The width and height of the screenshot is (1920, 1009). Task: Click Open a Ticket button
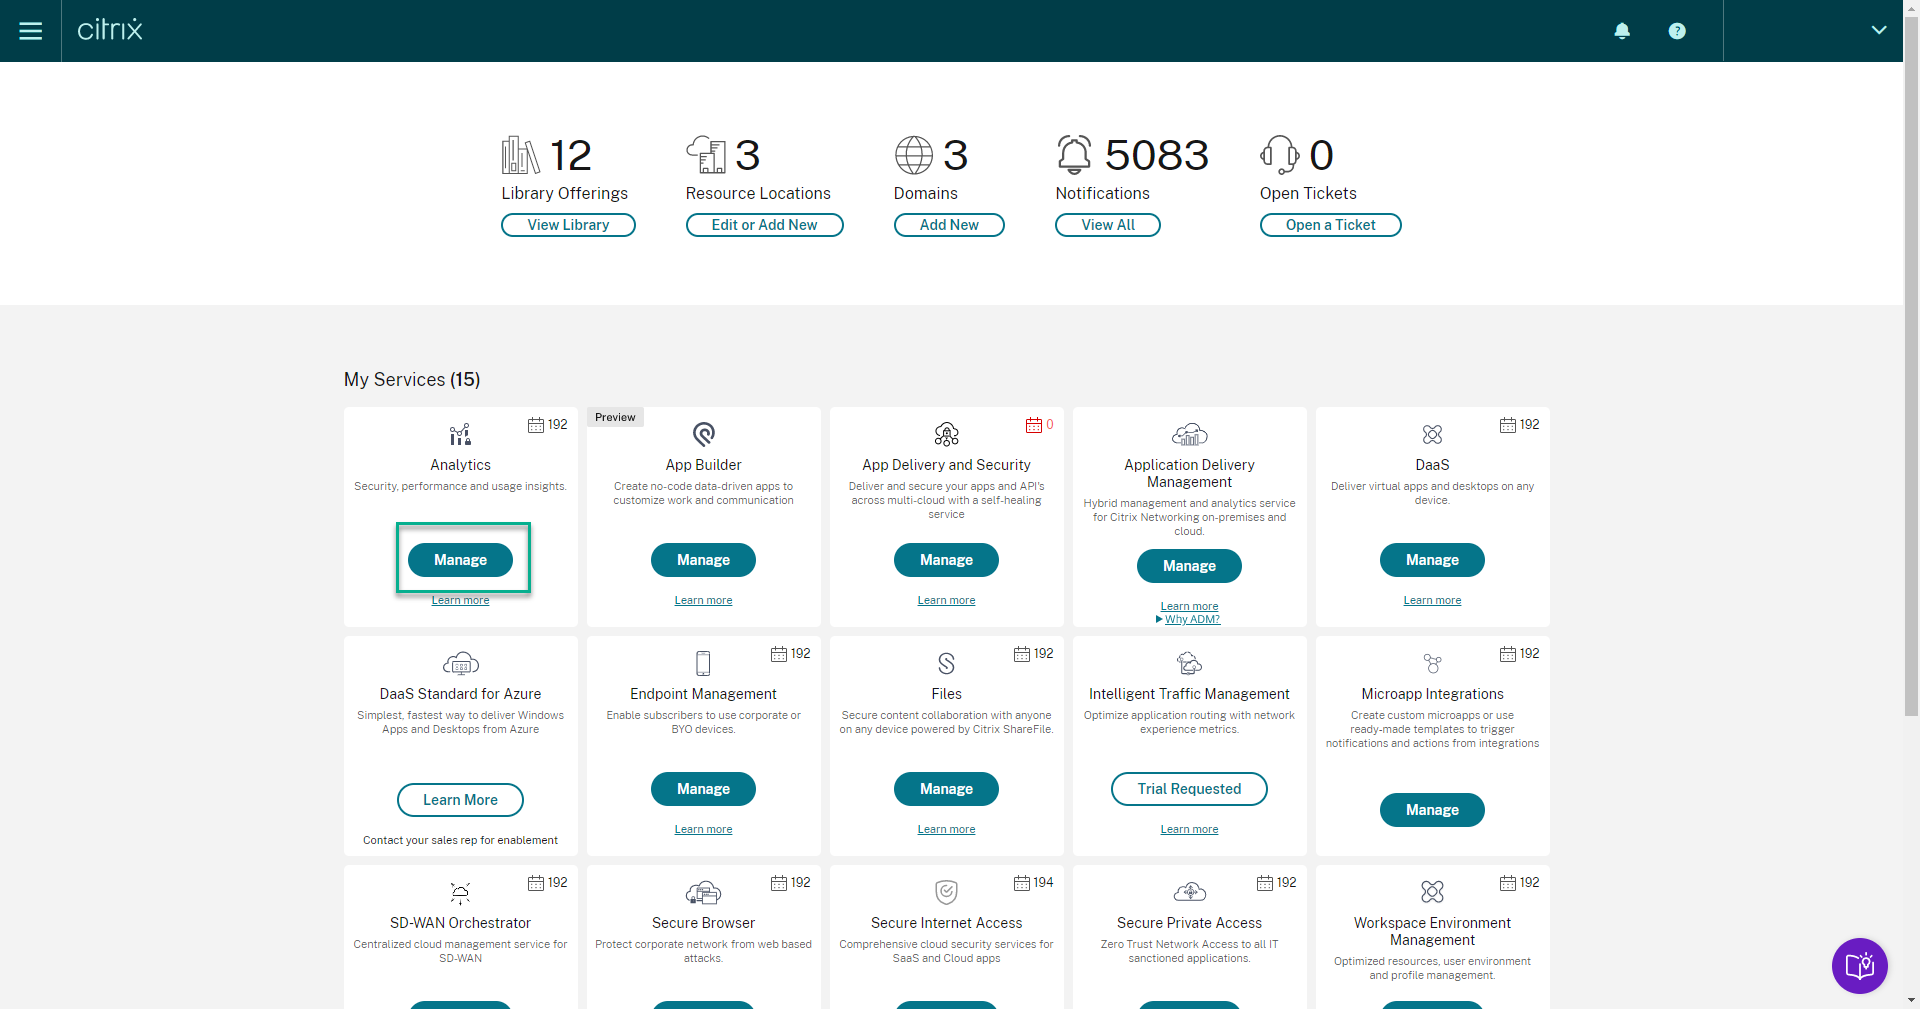click(x=1330, y=225)
